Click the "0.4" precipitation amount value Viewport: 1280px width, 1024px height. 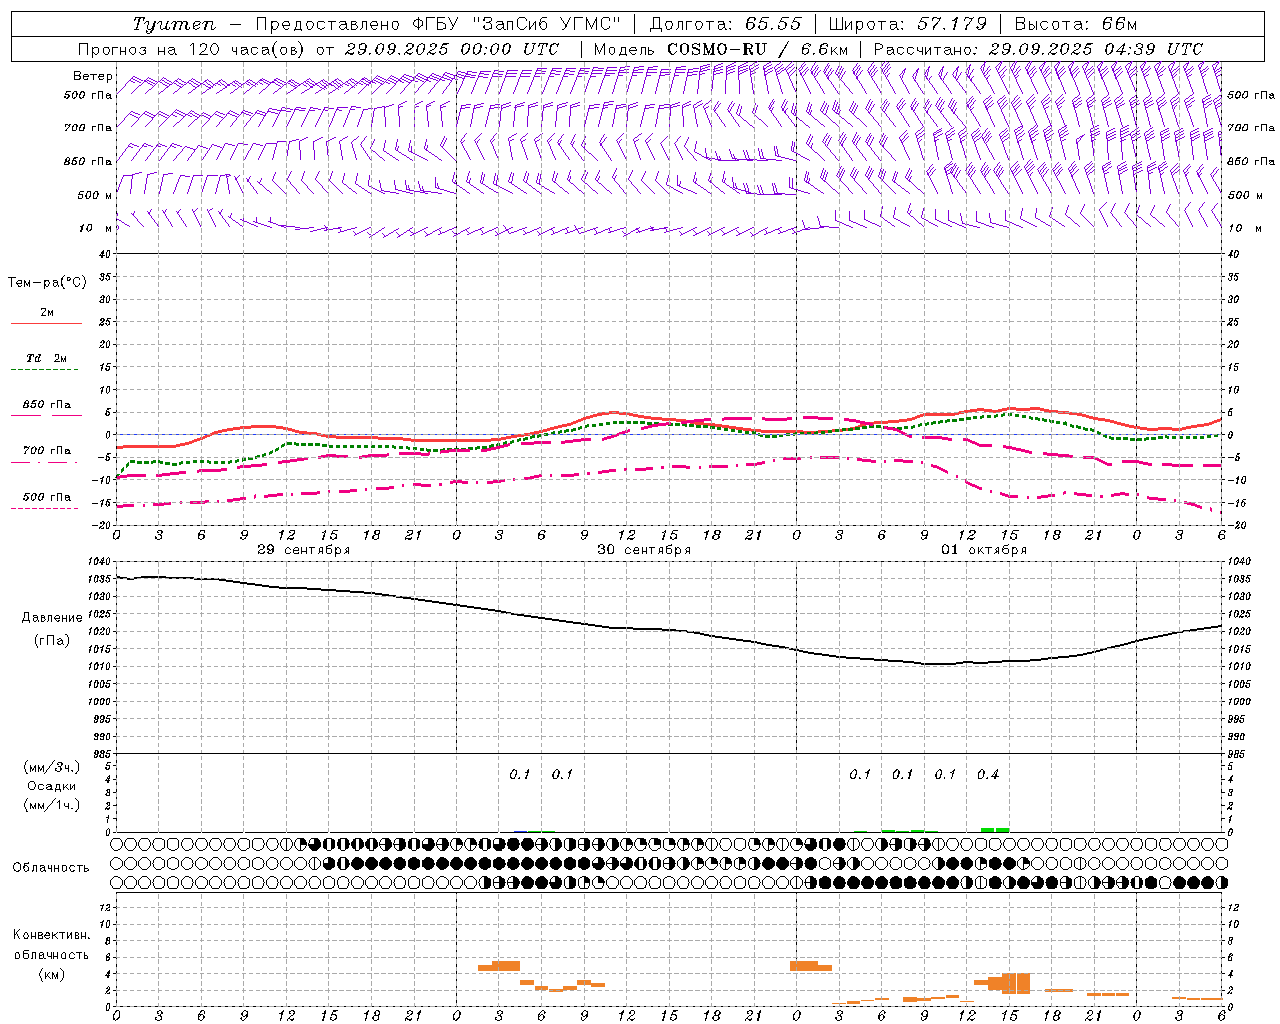coord(988,774)
